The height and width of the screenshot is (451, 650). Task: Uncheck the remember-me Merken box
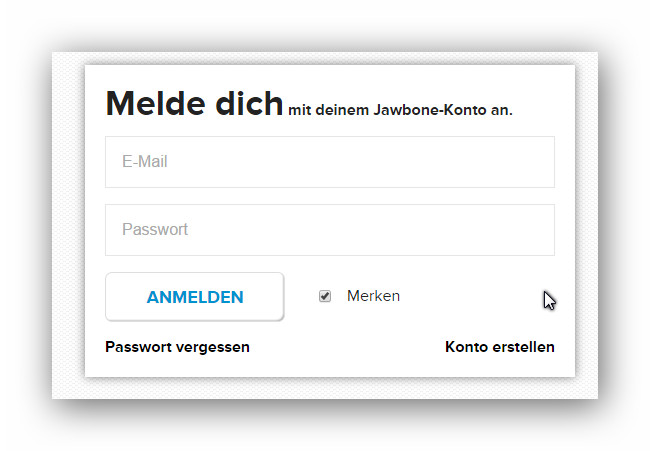point(325,296)
